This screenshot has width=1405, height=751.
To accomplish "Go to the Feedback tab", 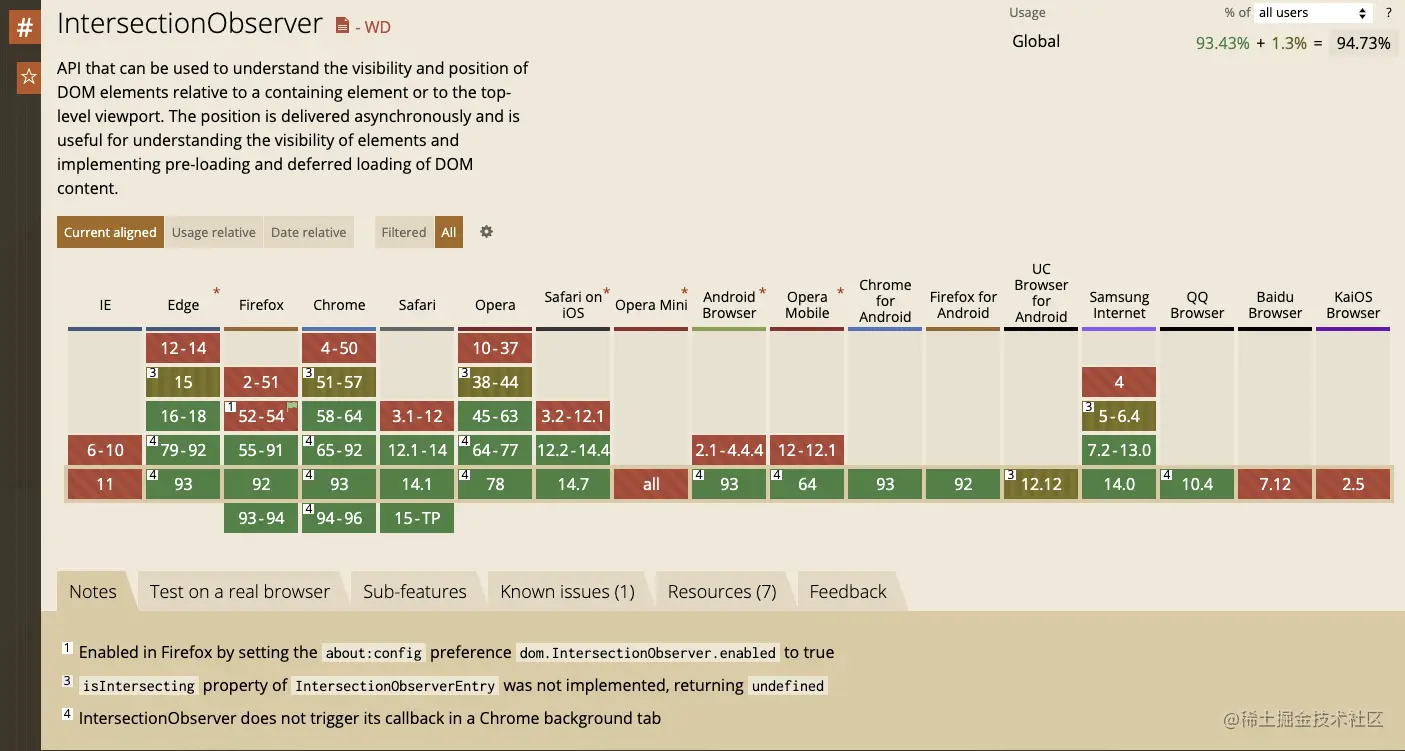I will click(x=848, y=591).
